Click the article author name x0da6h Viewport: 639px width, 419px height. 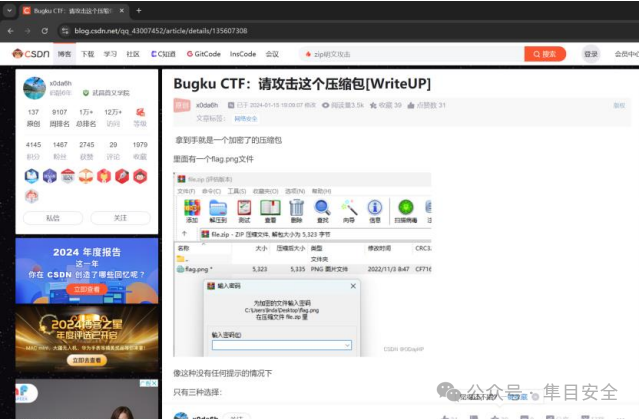(x=207, y=105)
